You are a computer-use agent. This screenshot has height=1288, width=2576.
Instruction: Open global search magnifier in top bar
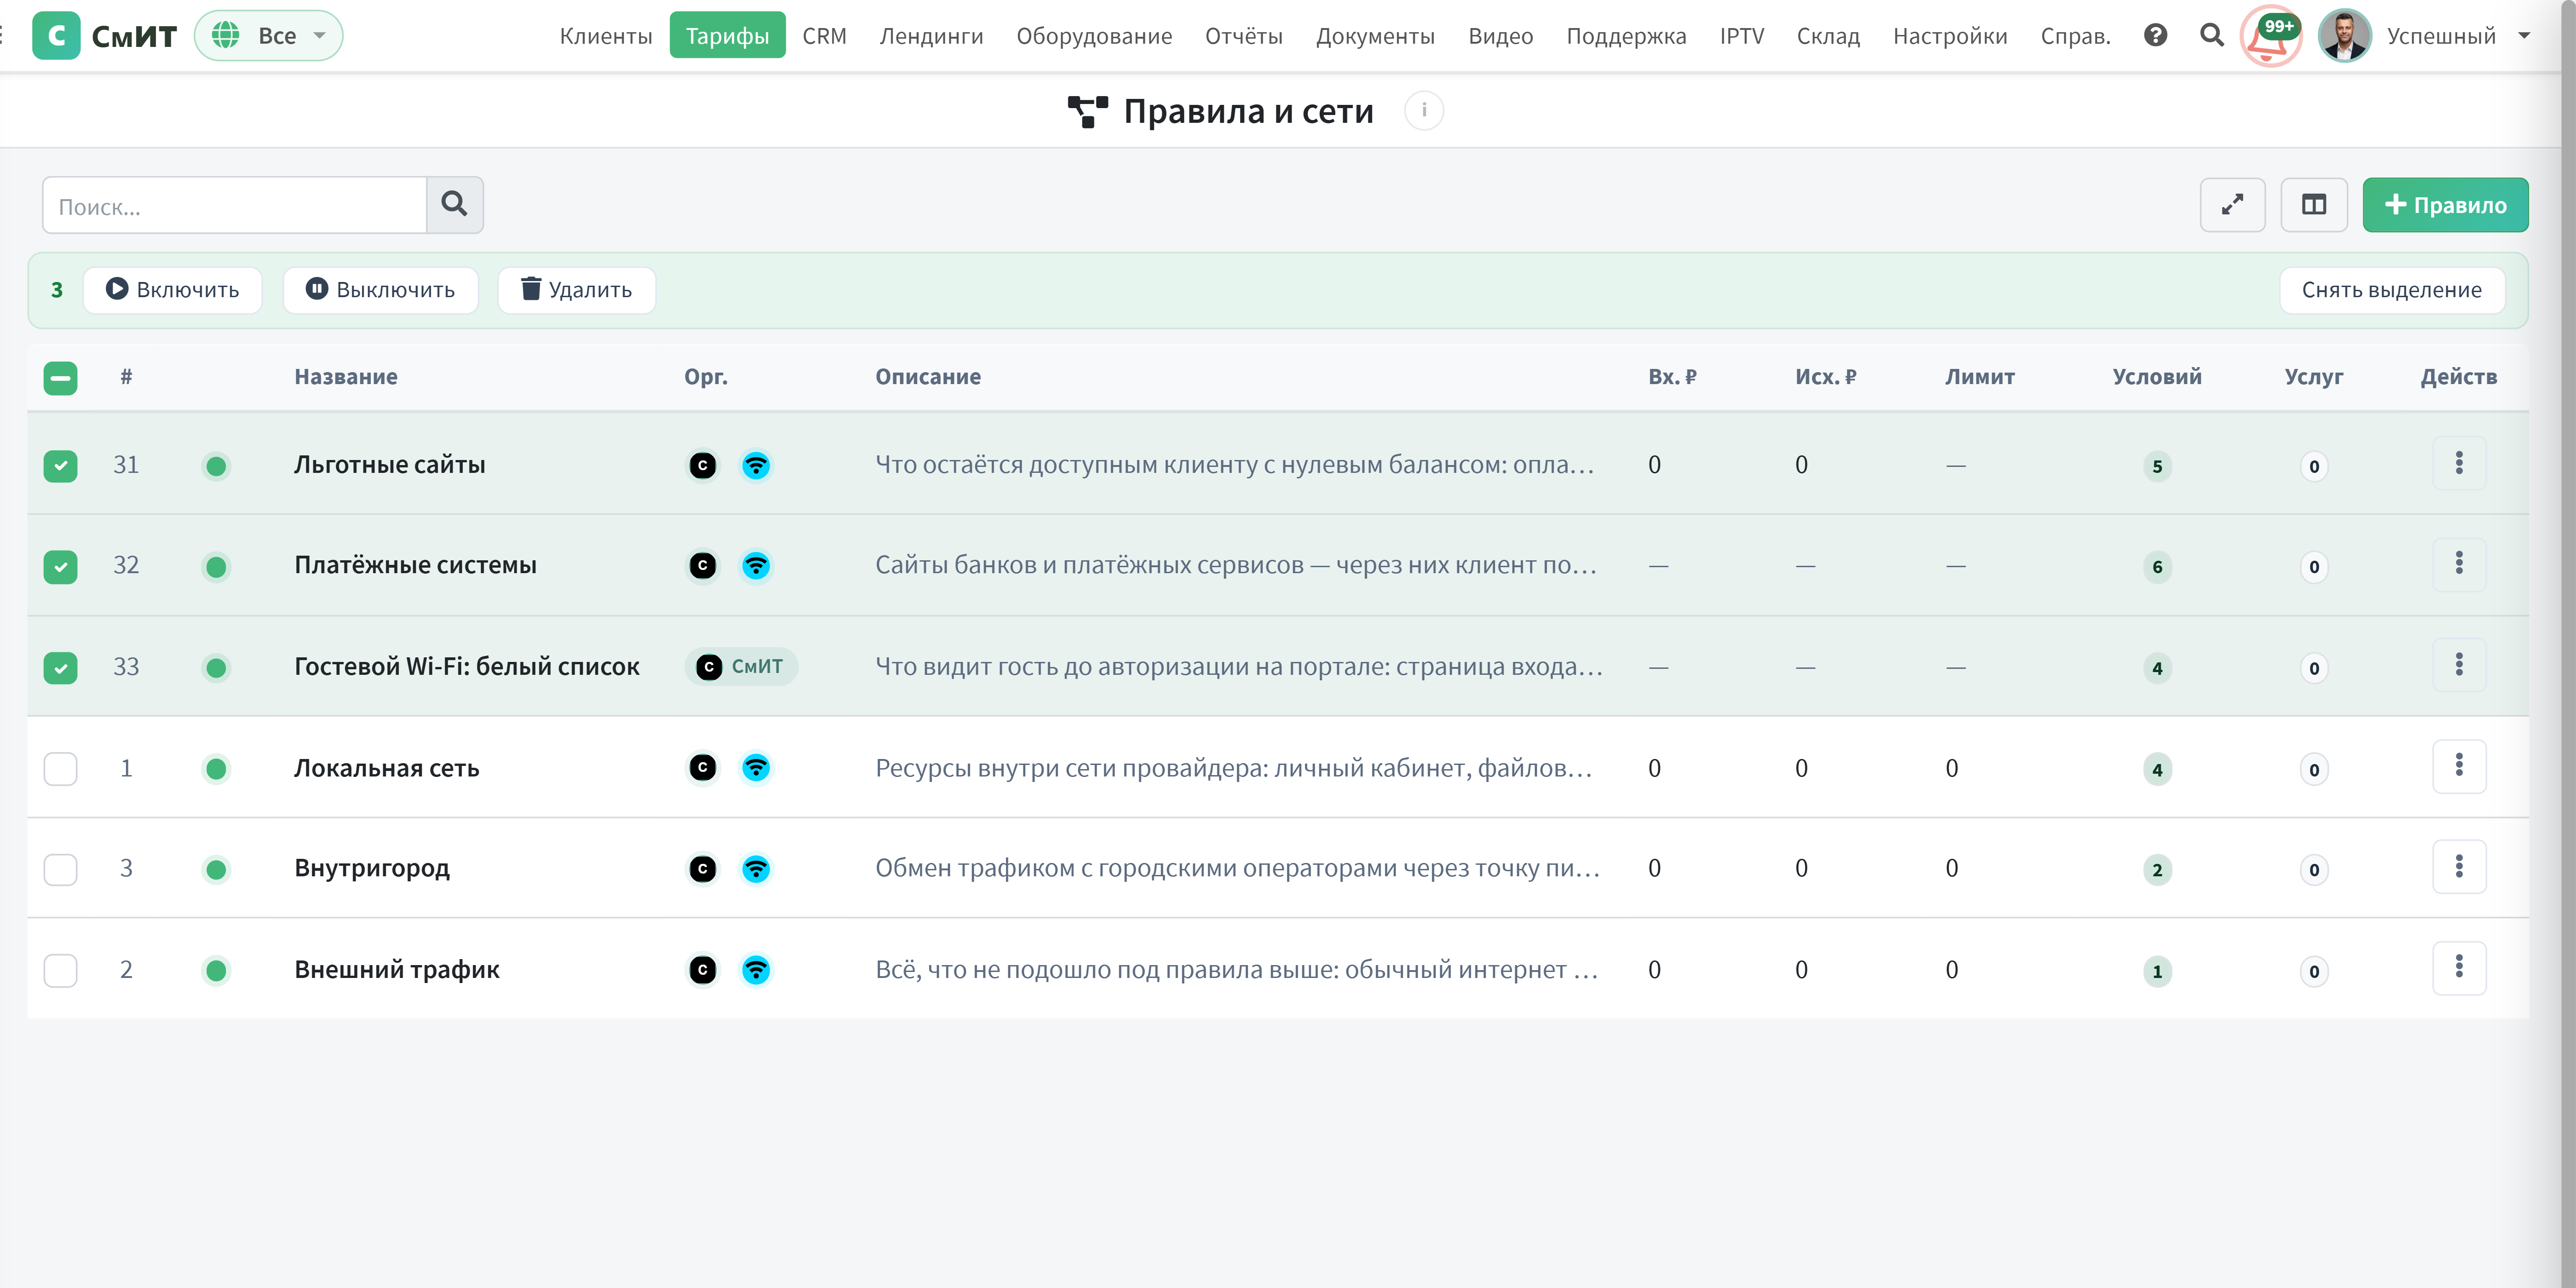pyautogui.click(x=2212, y=36)
